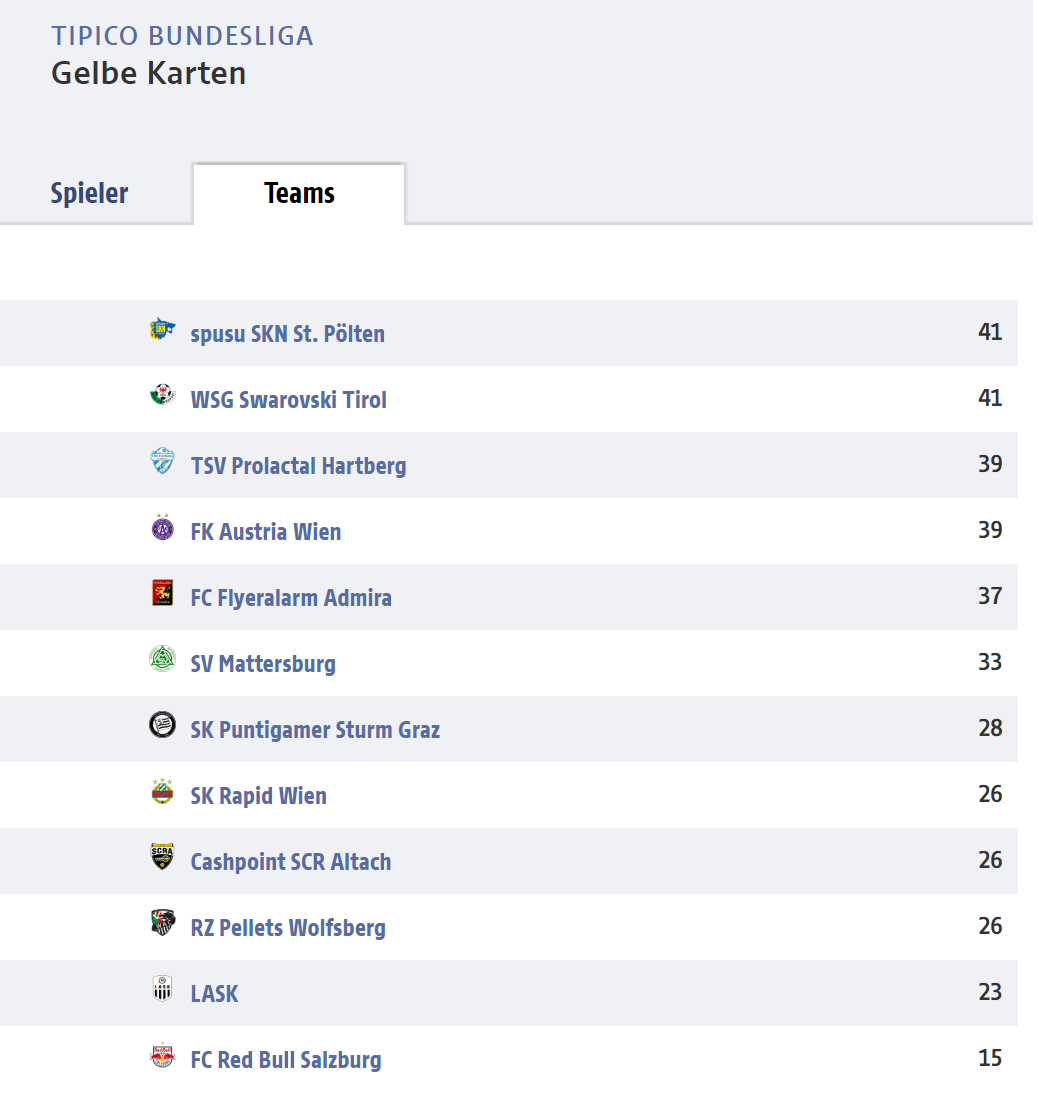The image size is (1039, 1118).
Task: Click the SCR Altach shield logo
Action: 163,857
